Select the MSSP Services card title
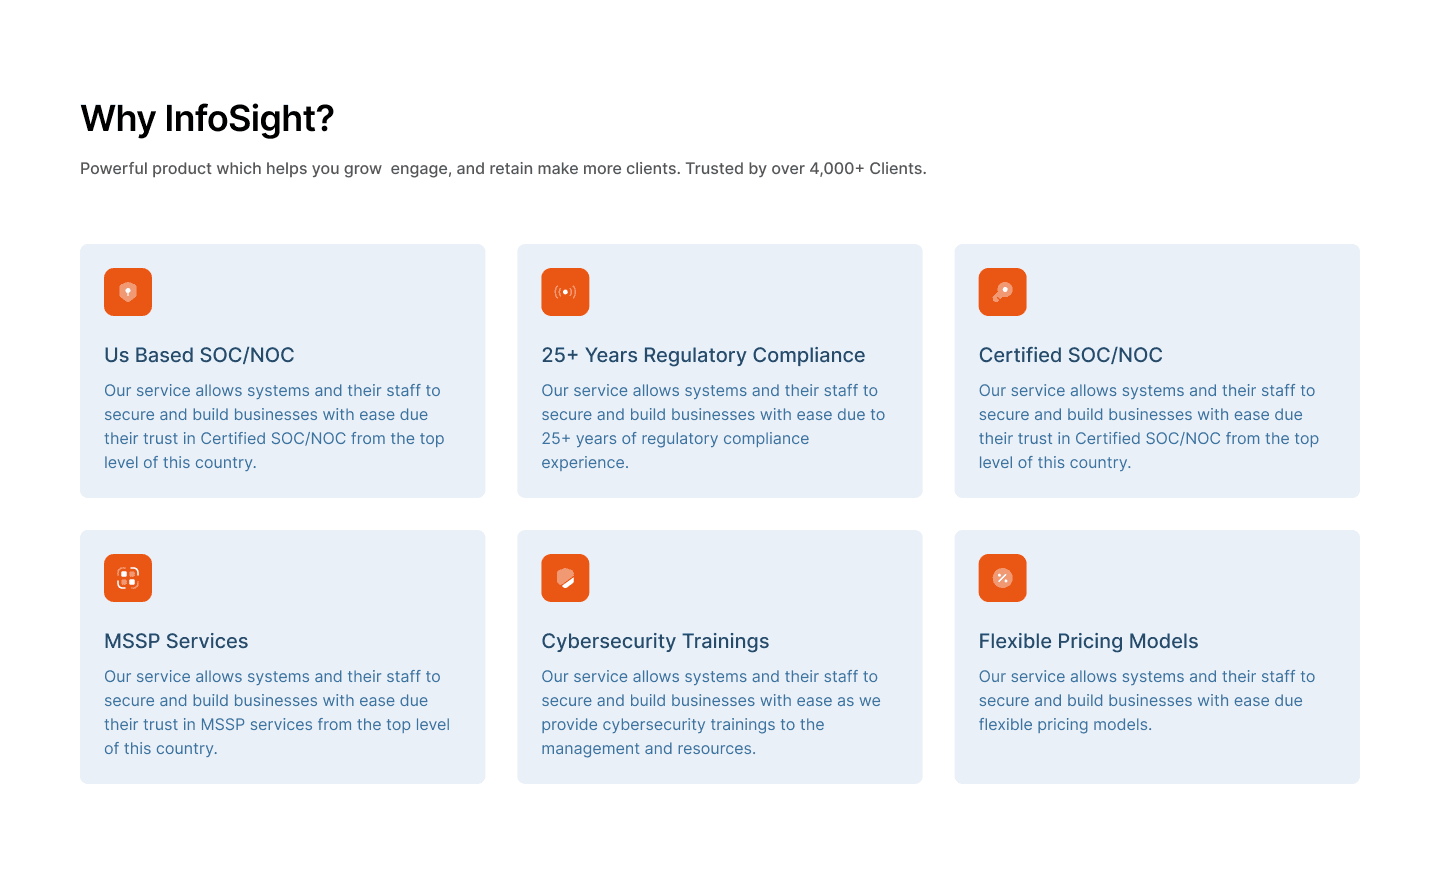 (176, 641)
